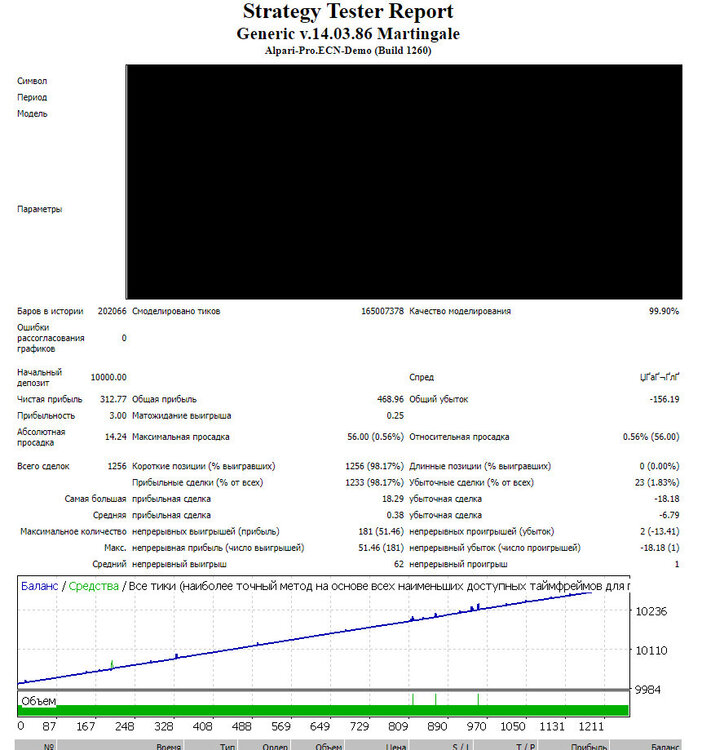This screenshot has width=702, height=750.
Task: Click 'Относительная просадка' label
Action: tap(459, 437)
